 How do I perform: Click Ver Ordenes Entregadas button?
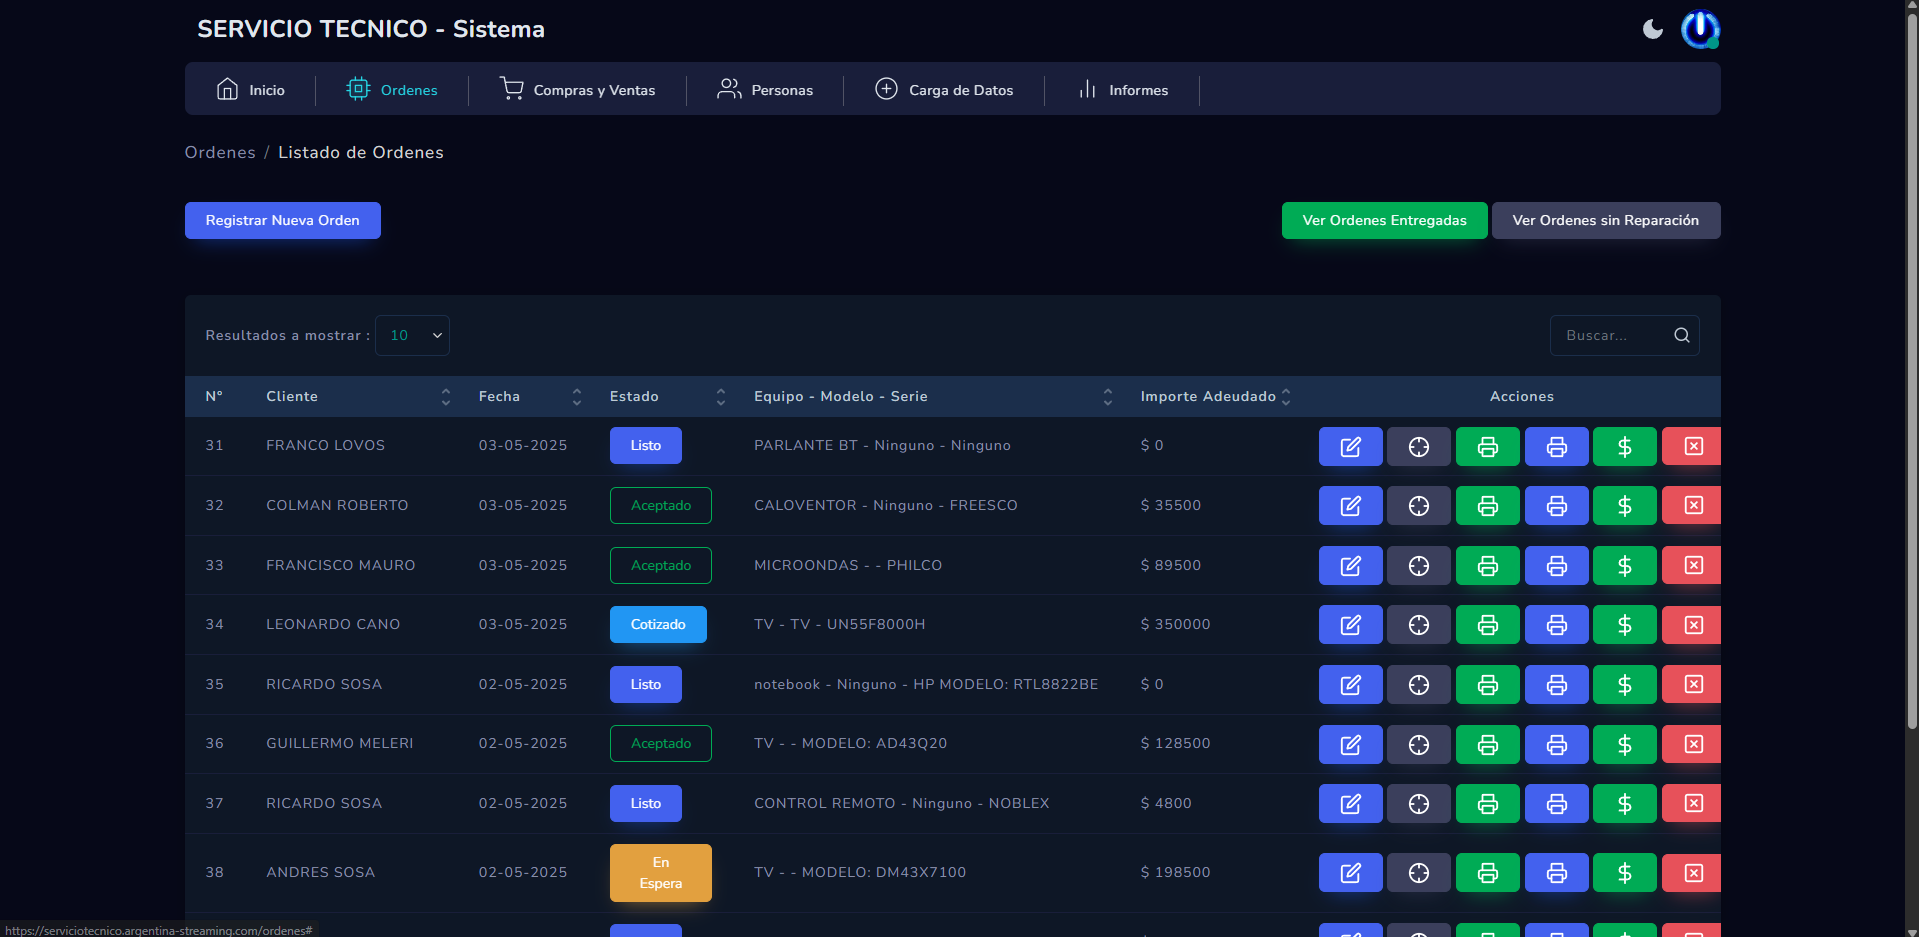1384,221
